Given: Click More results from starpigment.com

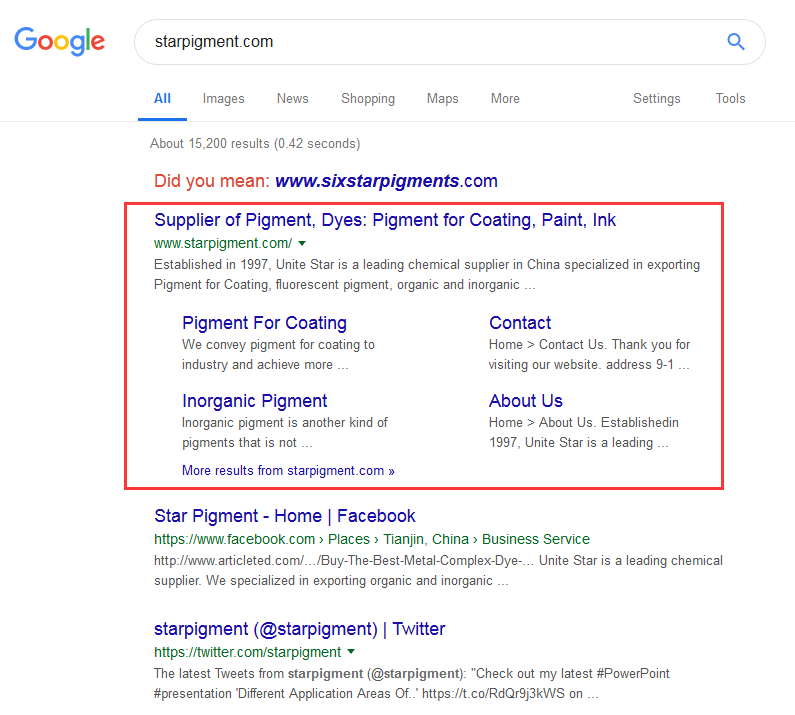Looking at the screenshot, I should pyautogui.click(x=288, y=471).
